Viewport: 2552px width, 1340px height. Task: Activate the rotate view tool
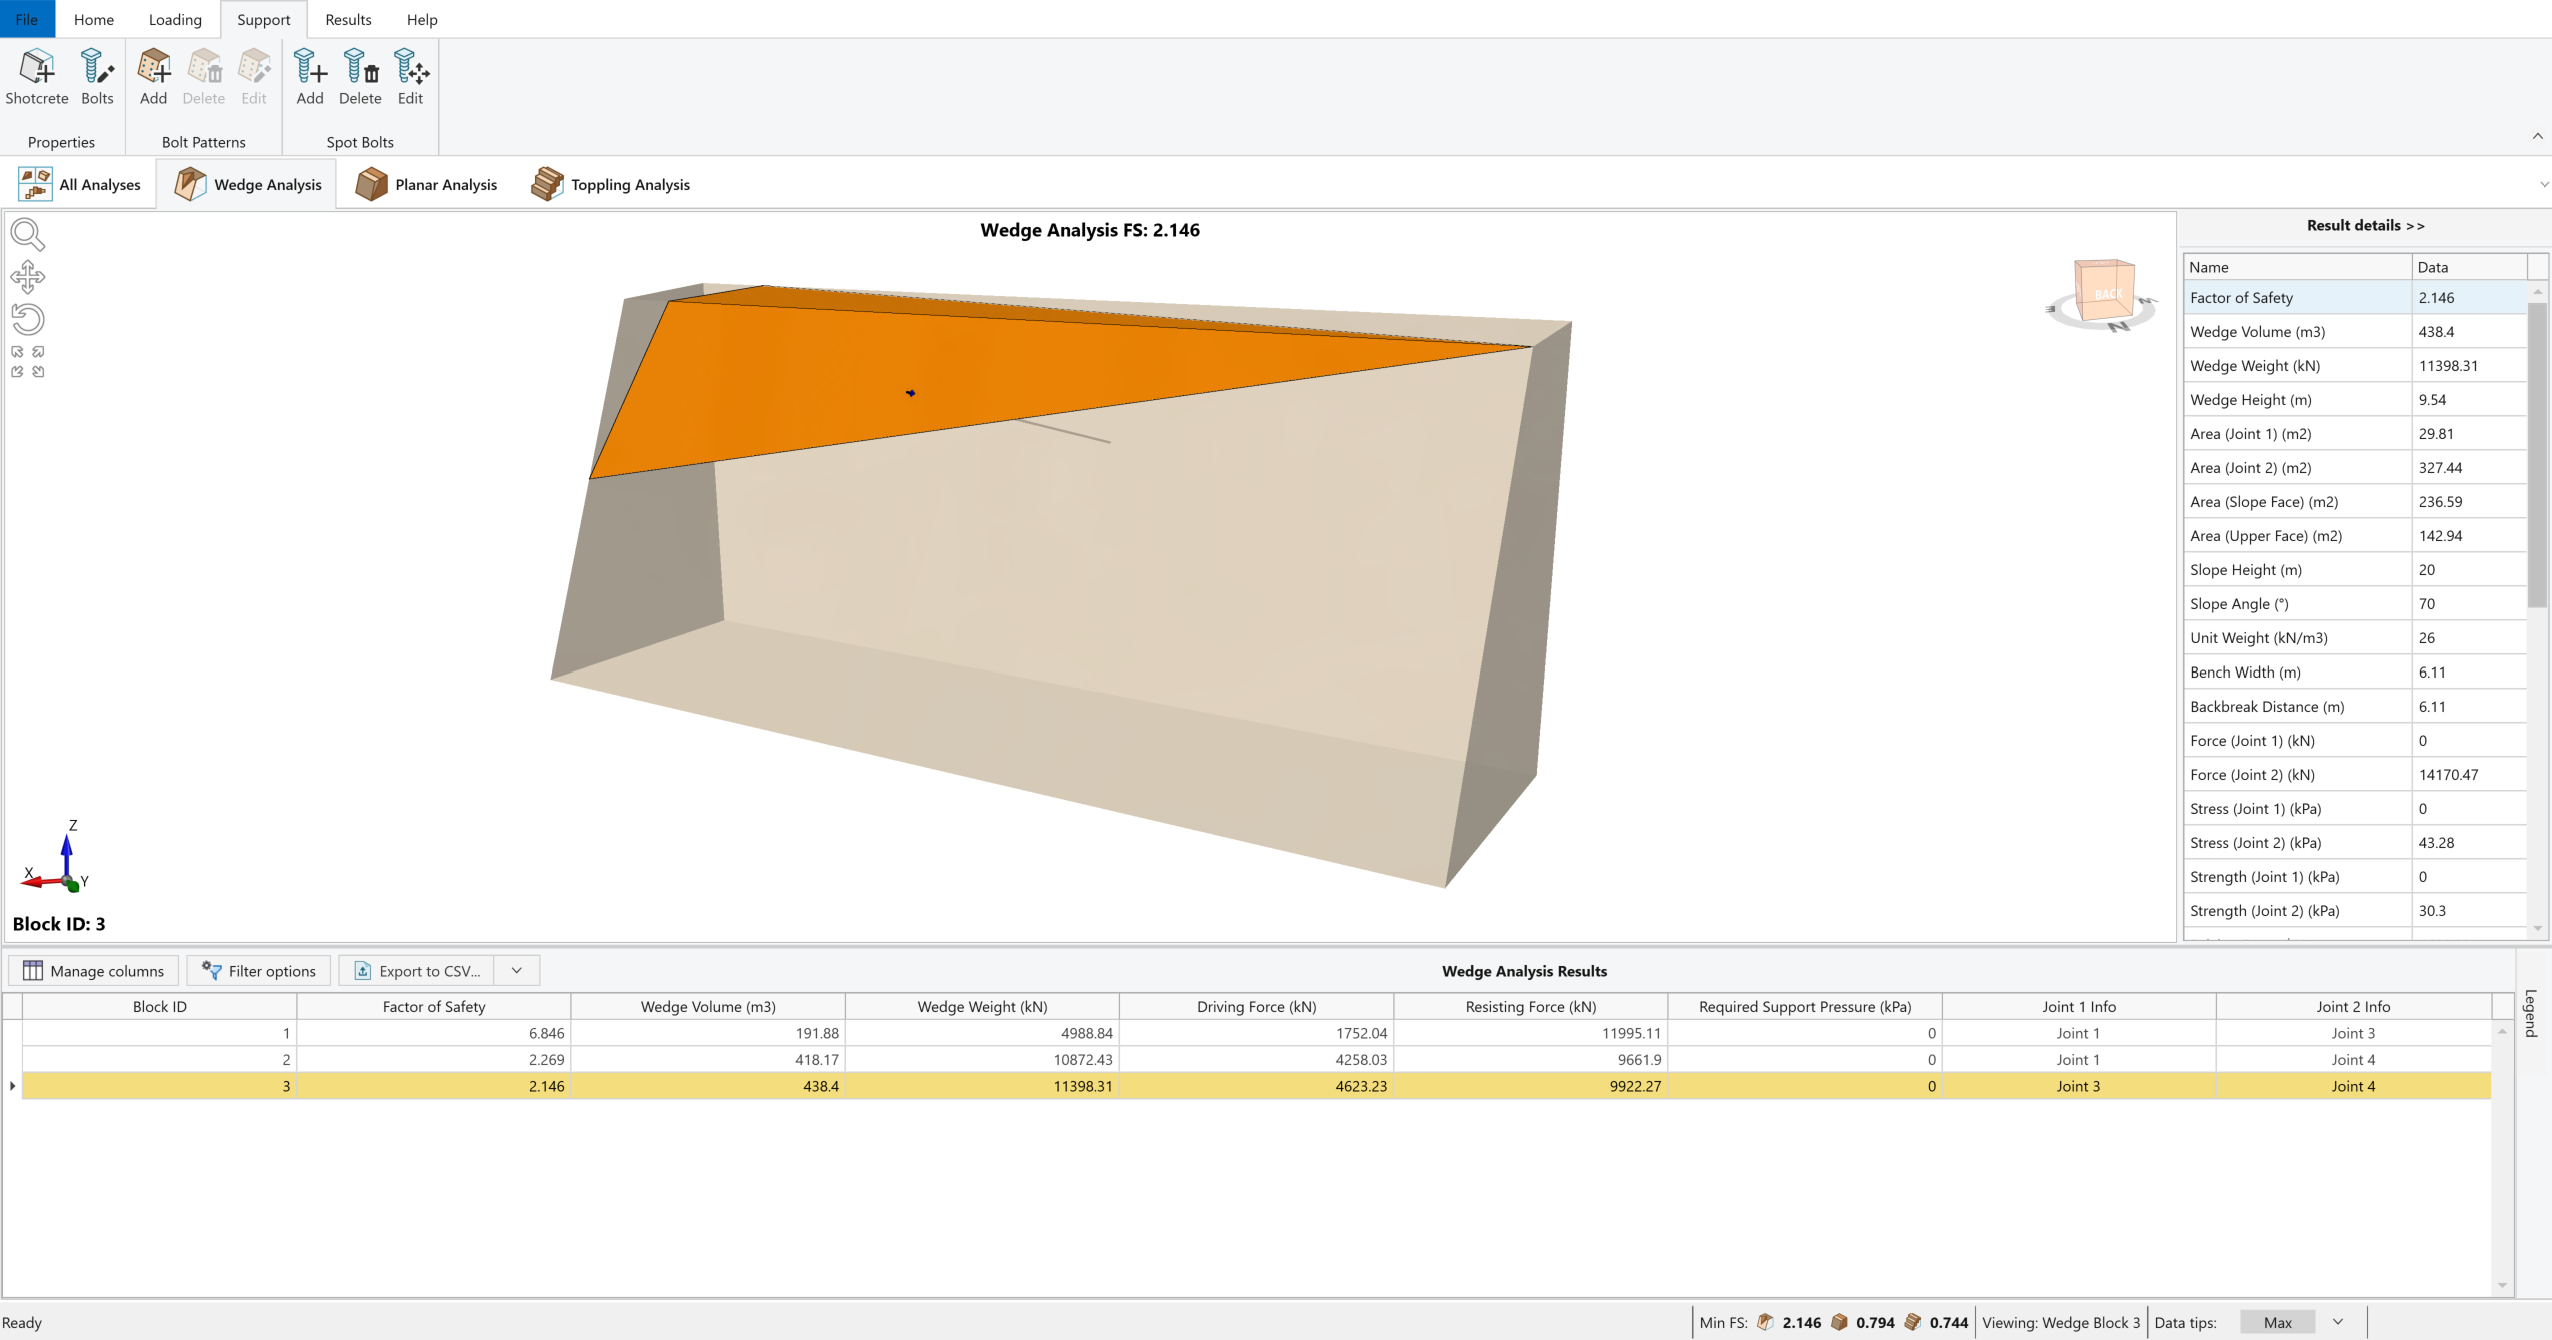(x=27, y=319)
